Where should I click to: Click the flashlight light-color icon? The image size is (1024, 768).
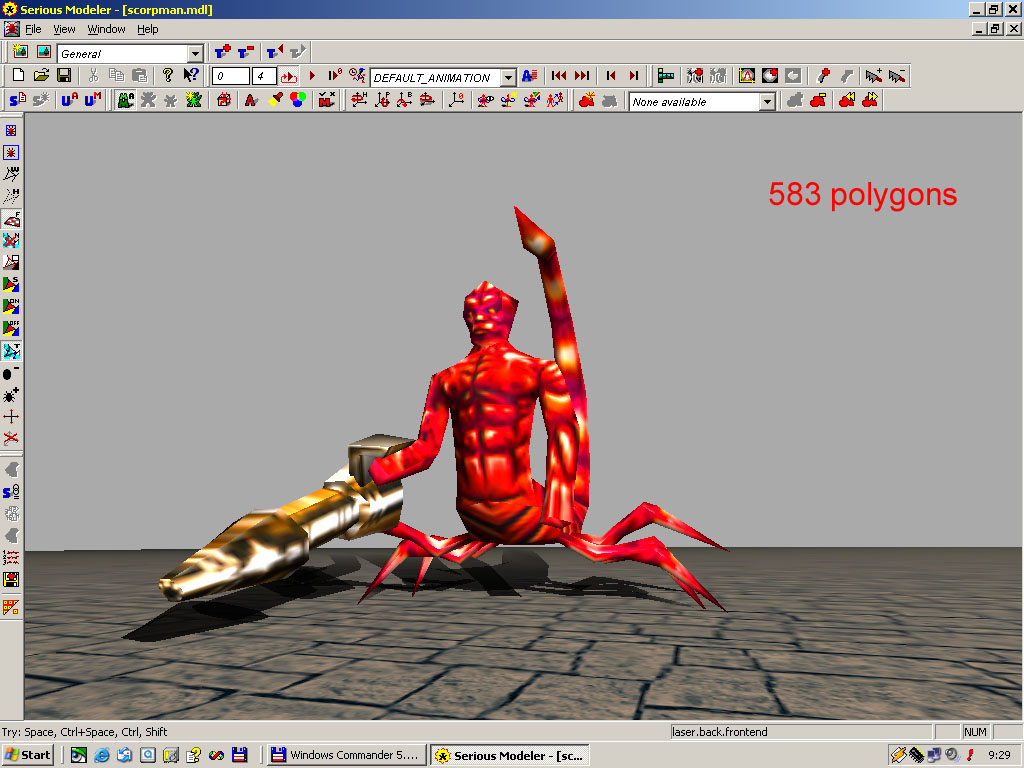click(276, 100)
